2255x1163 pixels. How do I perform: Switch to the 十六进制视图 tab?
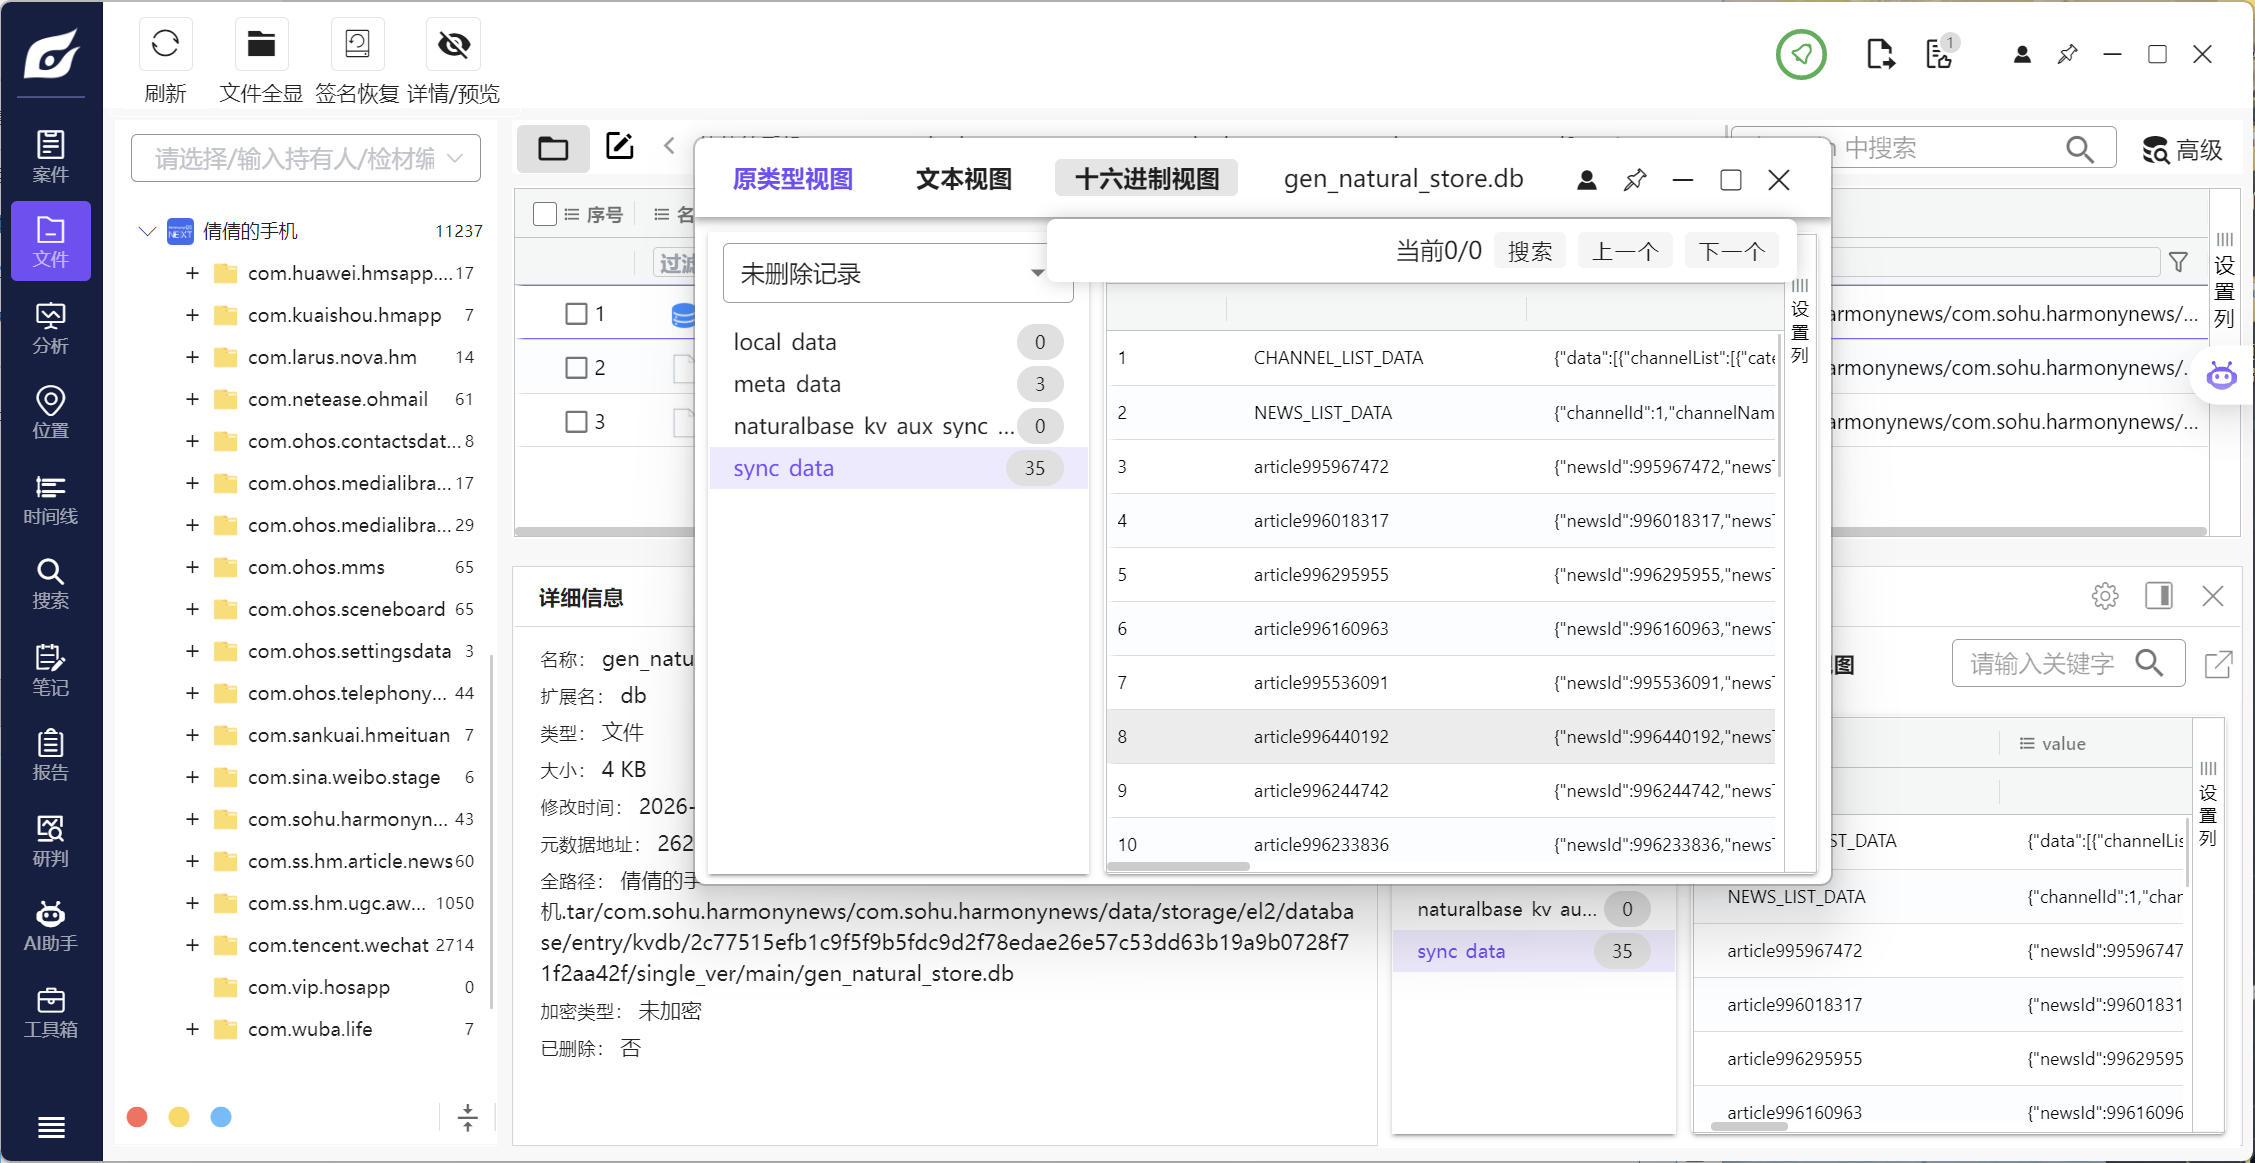[1146, 179]
